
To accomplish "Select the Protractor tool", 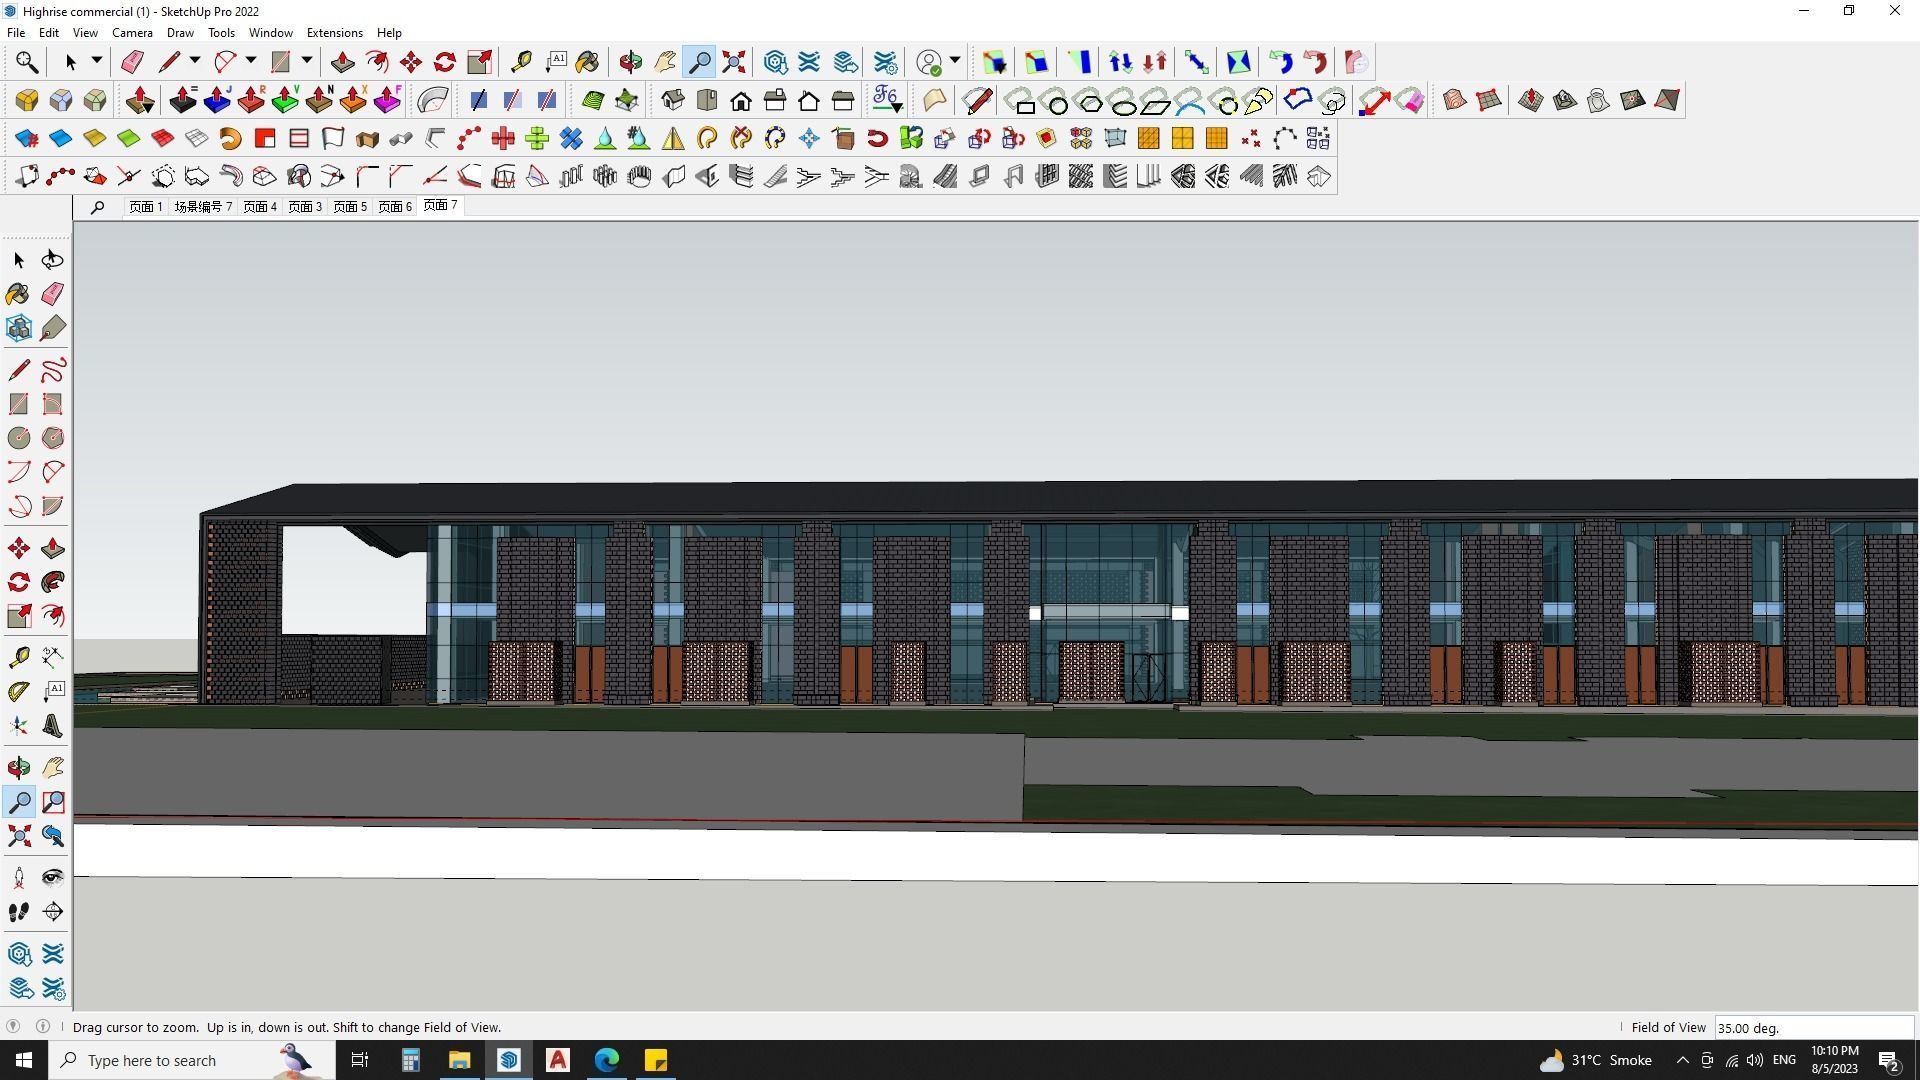I will tap(18, 692).
